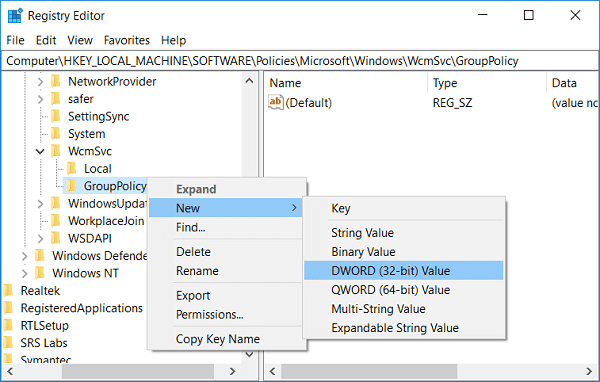Click tree pane vertical scroll up arrow

click(249, 81)
